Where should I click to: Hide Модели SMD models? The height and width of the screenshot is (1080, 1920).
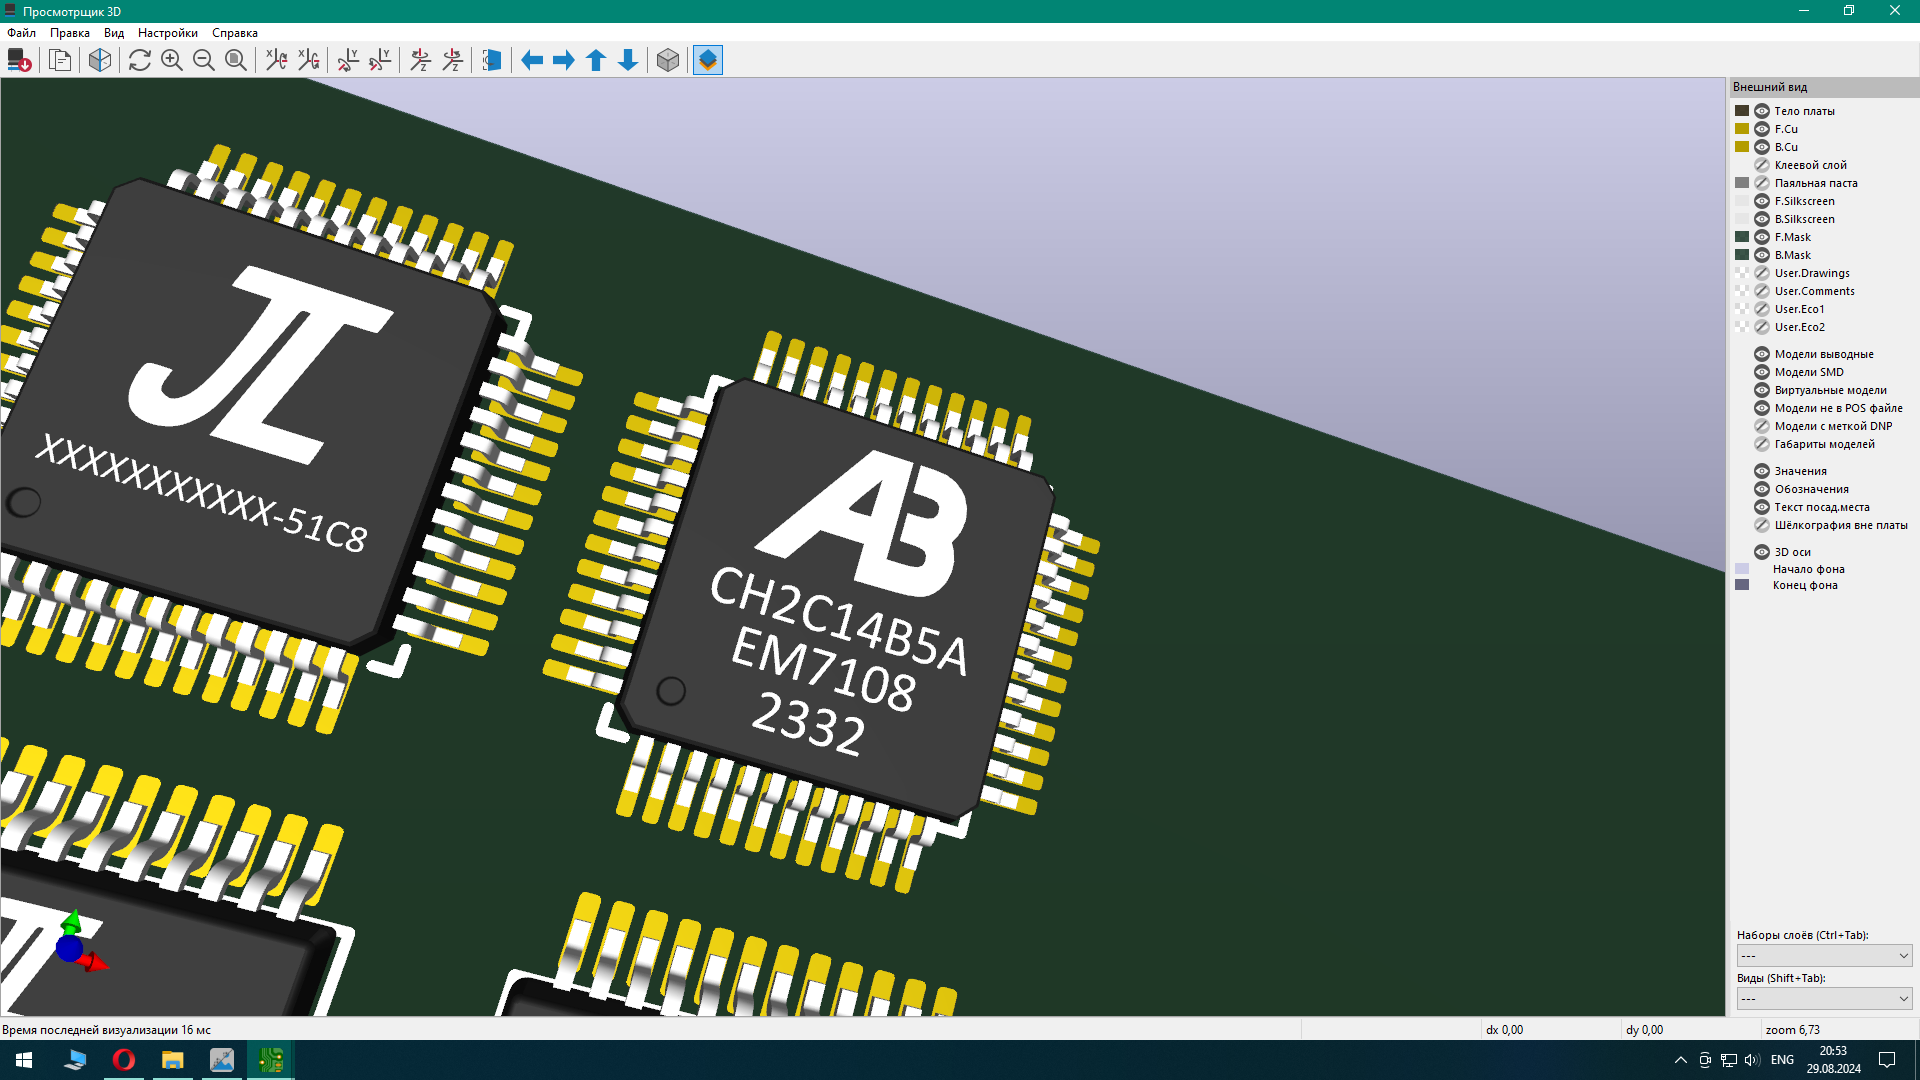(x=1762, y=372)
